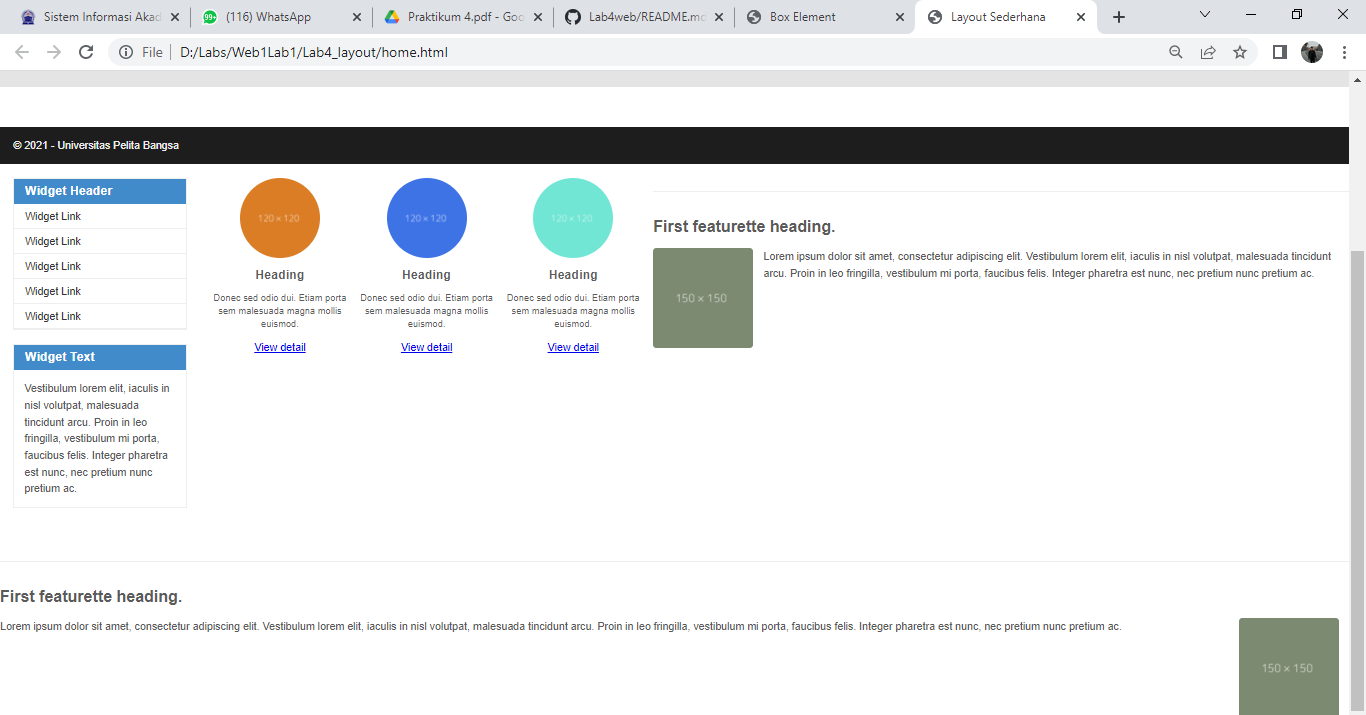Image resolution: width=1366 pixels, height=715 pixels.
Task: Open the three-dot Chrome menu
Action: point(1344,51)
